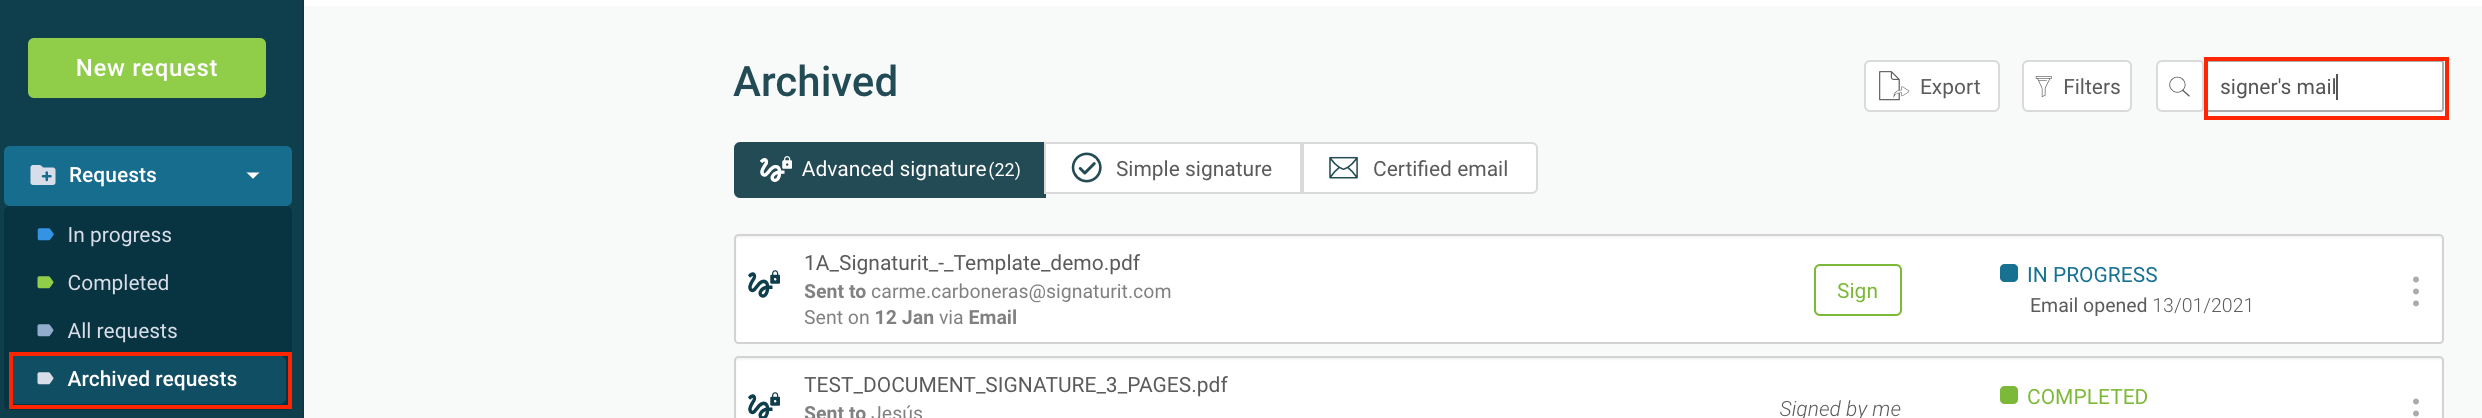Select the Advanced signature tab

(x=889, y=169)
